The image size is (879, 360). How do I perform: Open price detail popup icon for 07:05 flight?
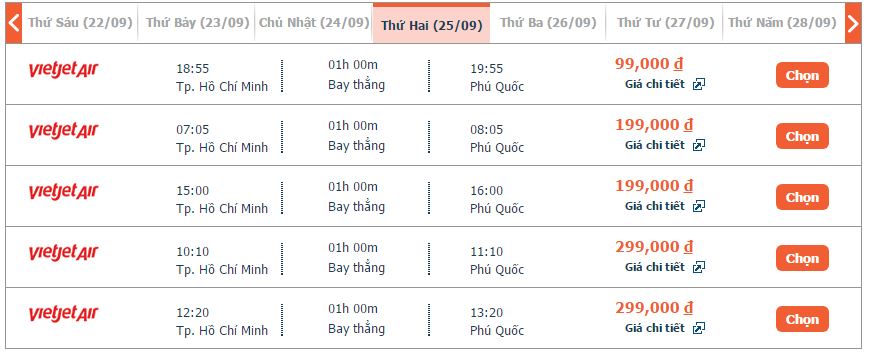698,146
